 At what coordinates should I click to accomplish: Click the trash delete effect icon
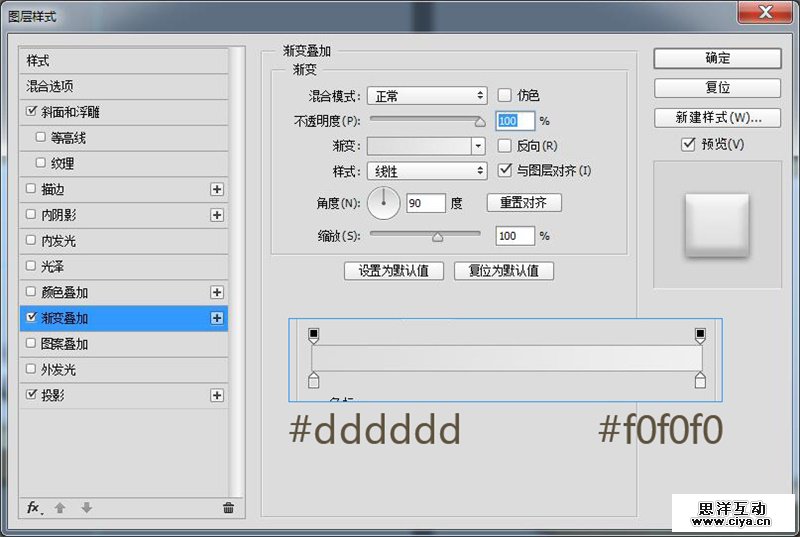[228, 508]
